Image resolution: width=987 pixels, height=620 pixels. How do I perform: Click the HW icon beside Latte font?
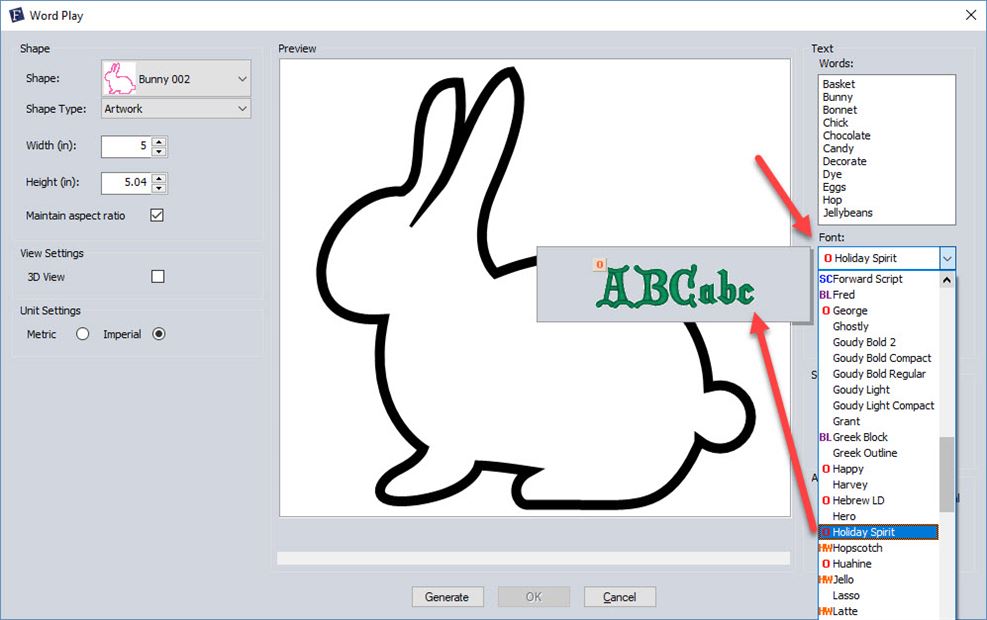(824, 611)
